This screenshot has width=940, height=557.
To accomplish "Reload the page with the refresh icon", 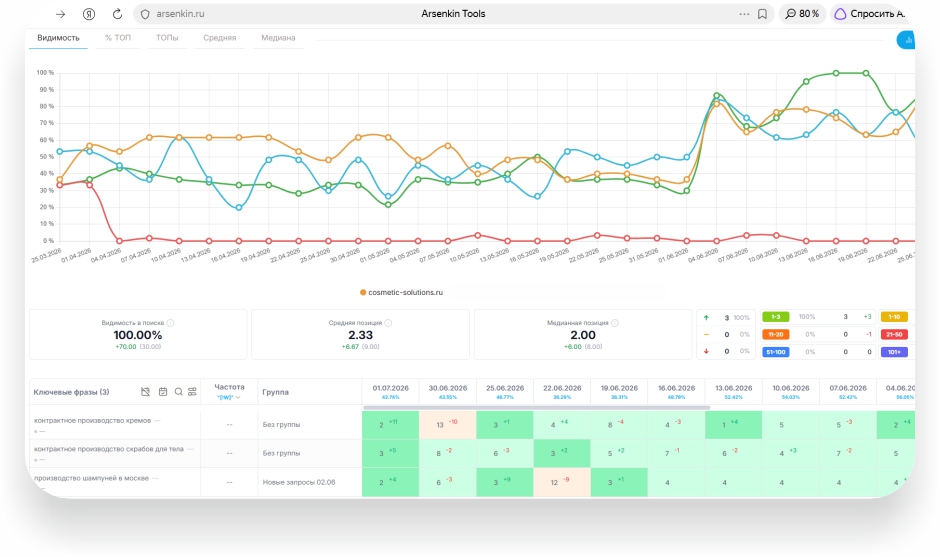I will tap(118, 14).
